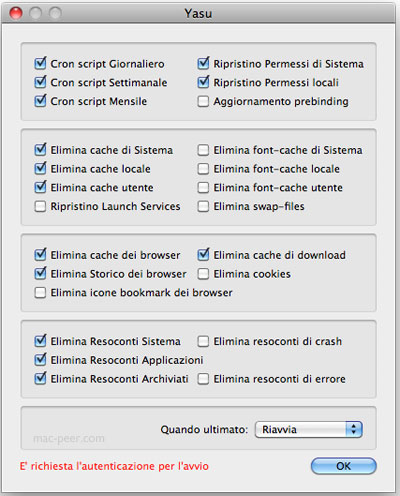Check Elimina resoconti di errore

click(x=203, y=379)
